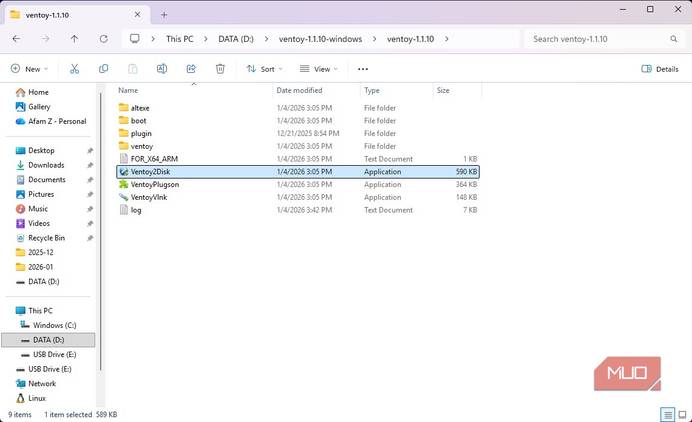
Task: Select the VentoyPlugson application icon
Action: 124,185
